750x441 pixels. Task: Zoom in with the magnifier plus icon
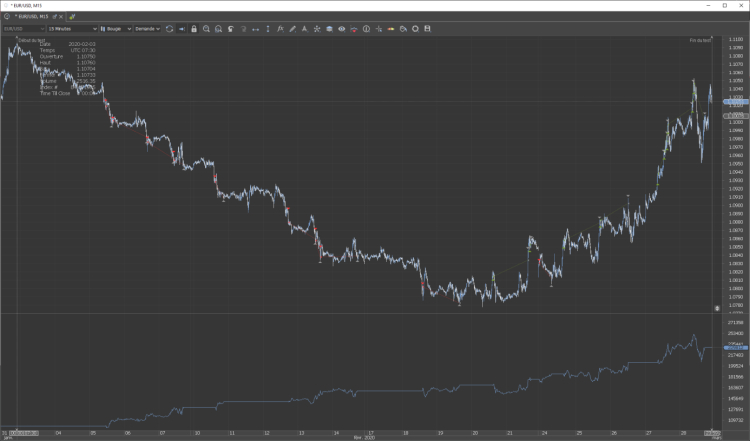pyautogui.click(x=206, y=29)
